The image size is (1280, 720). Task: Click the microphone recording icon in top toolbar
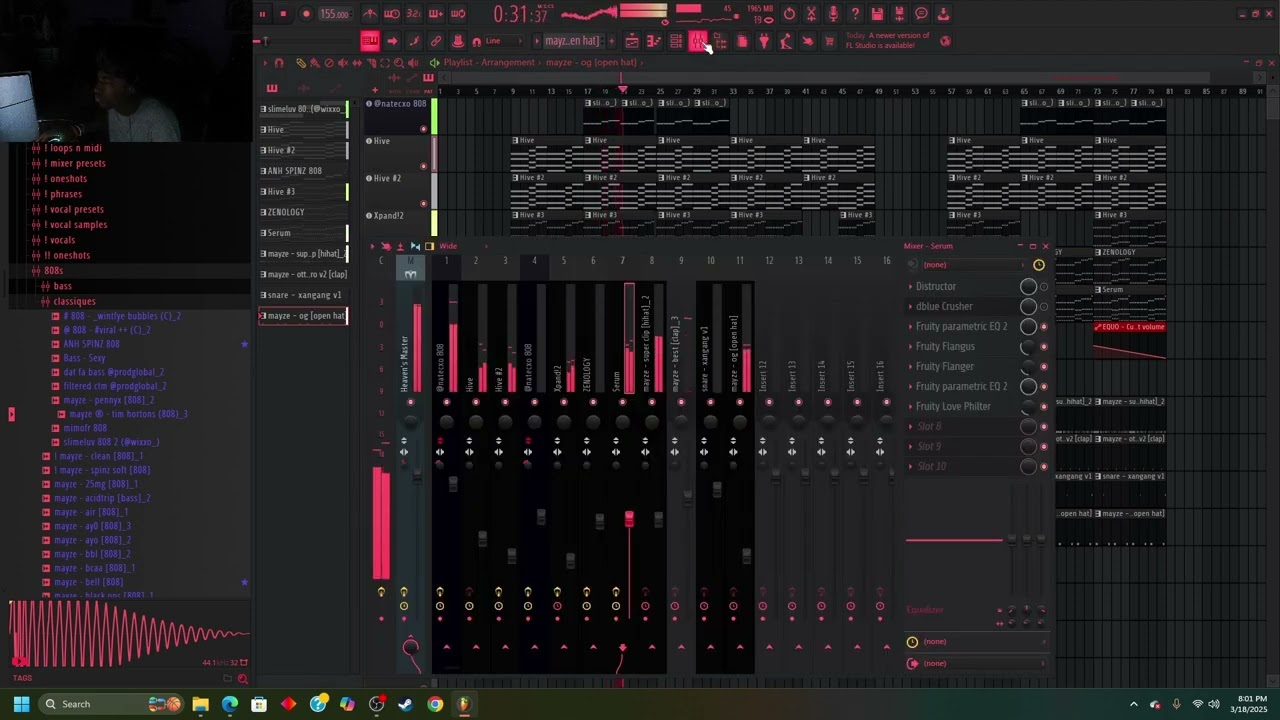pyautogui.click(x=833, y=14)
